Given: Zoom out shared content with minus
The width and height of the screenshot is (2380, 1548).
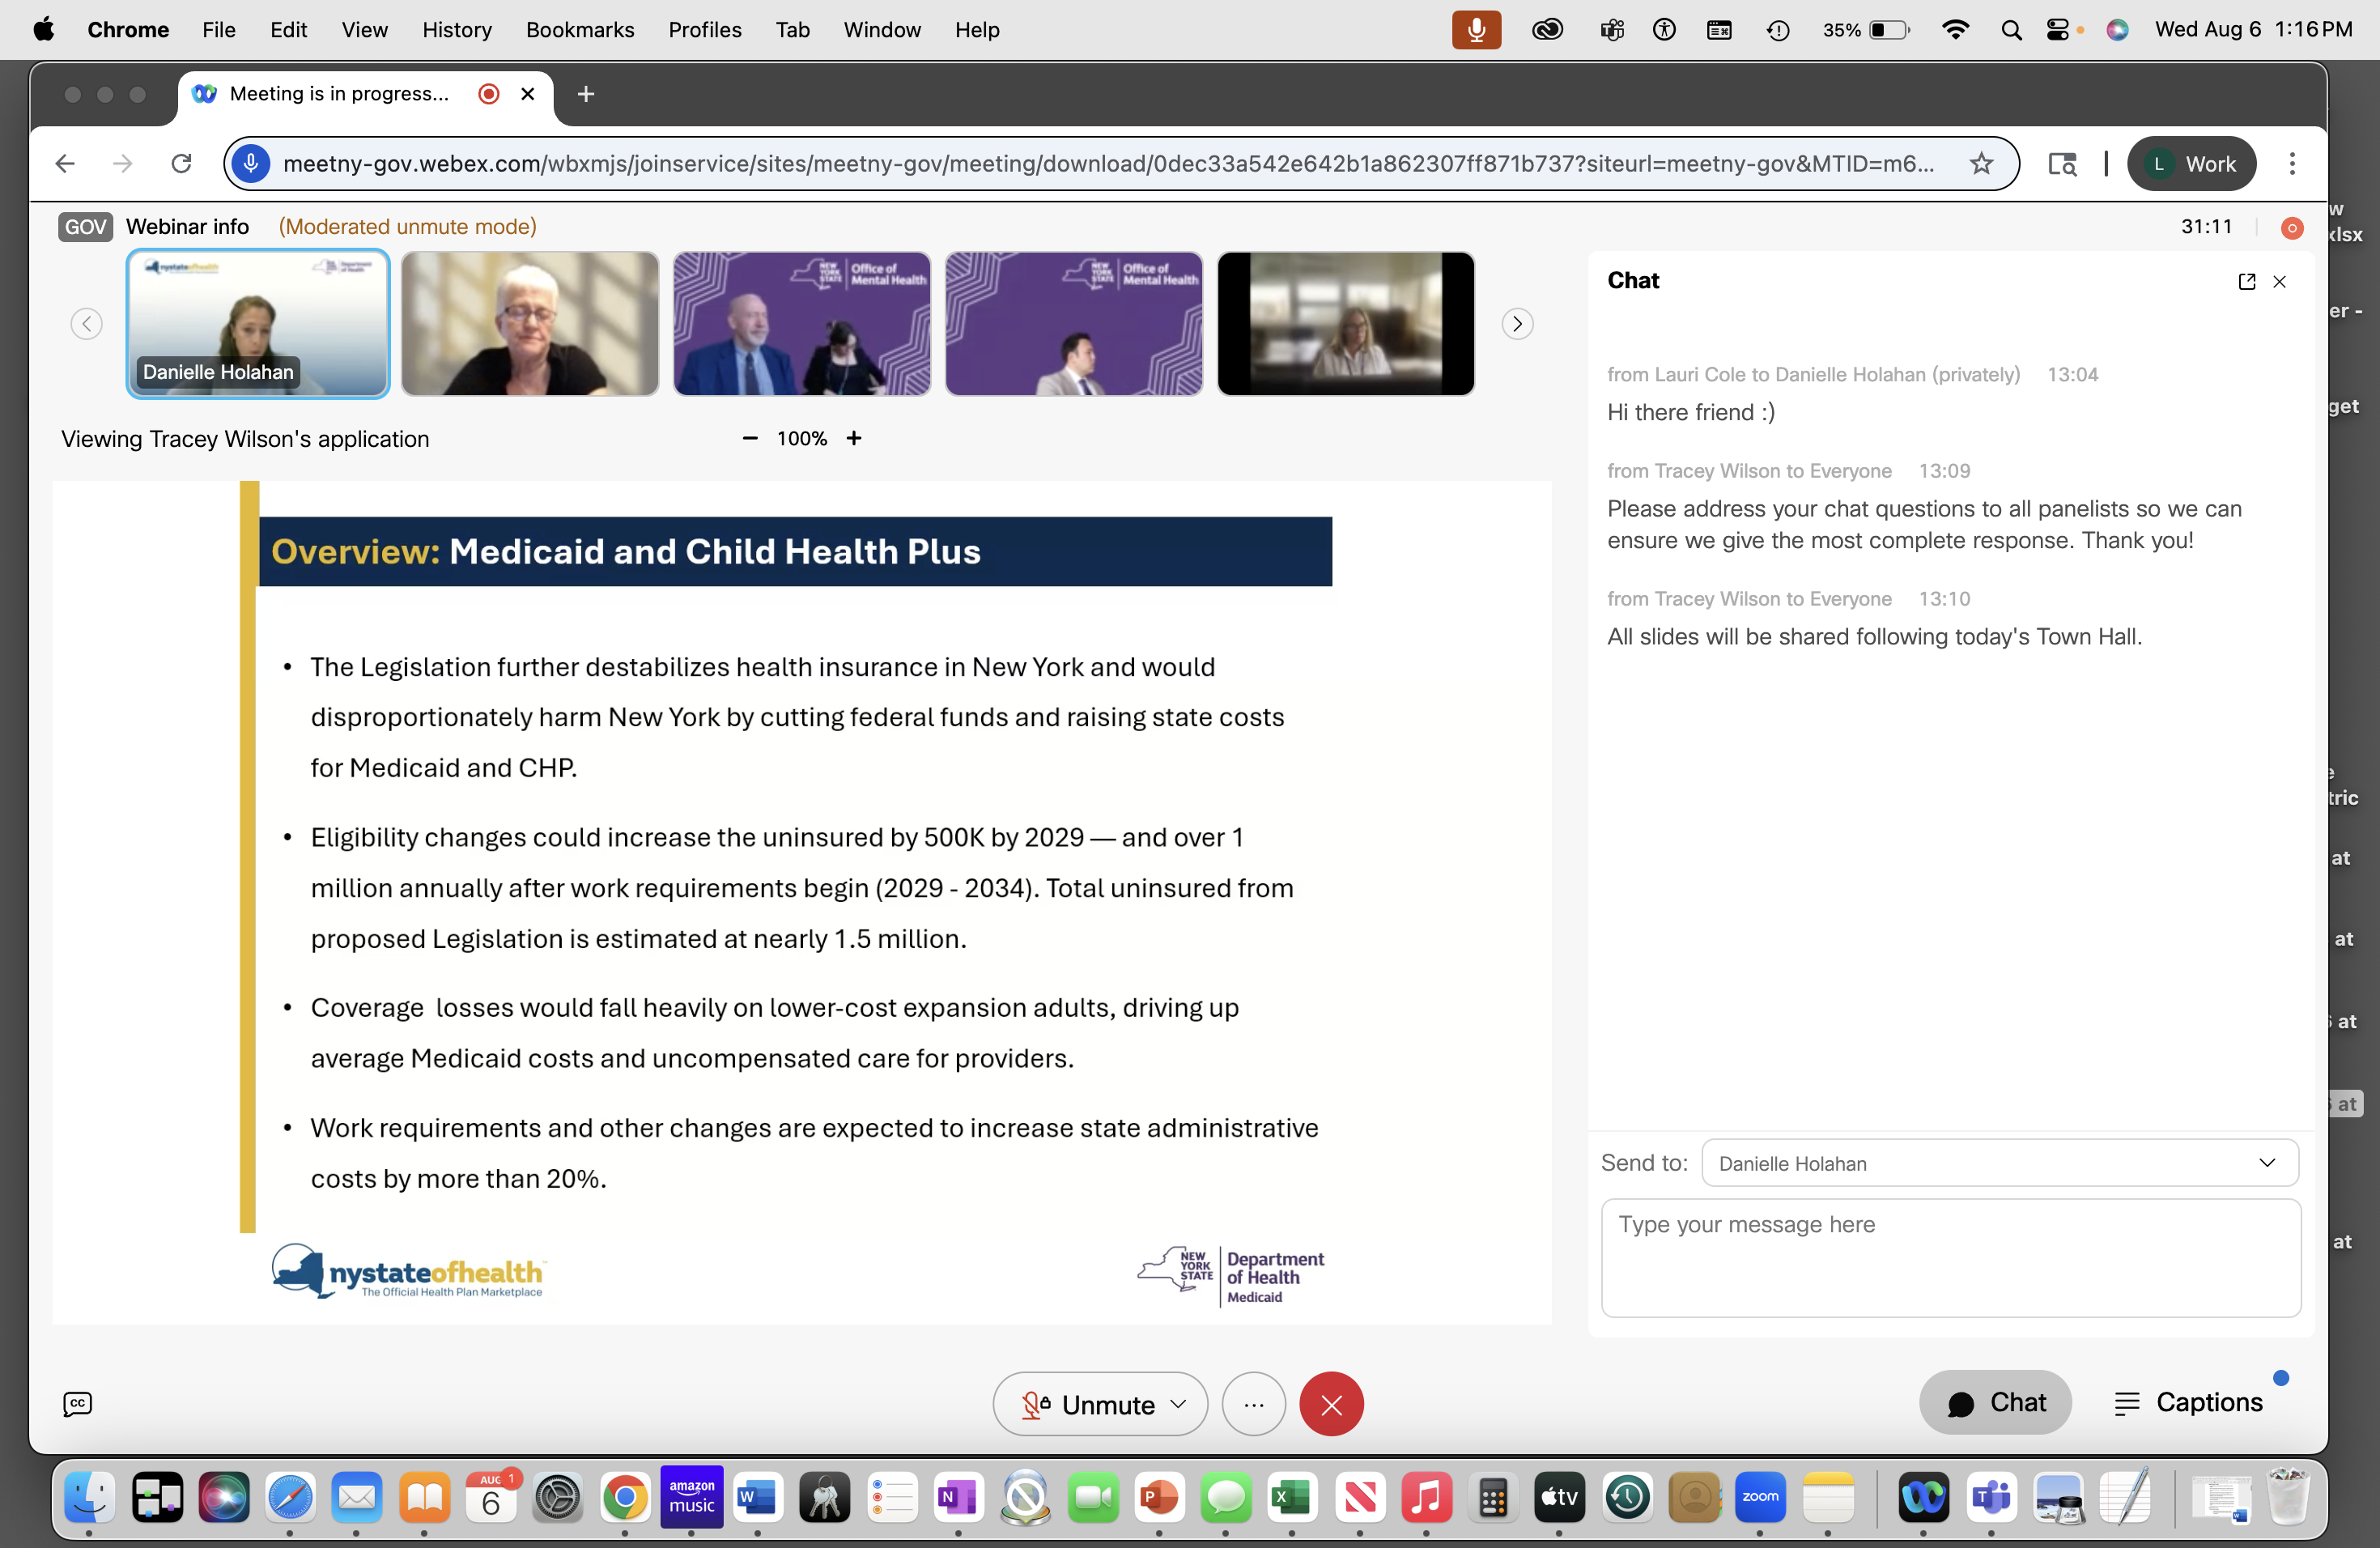Looking at the screenshot, I should [x=750, y=439].
